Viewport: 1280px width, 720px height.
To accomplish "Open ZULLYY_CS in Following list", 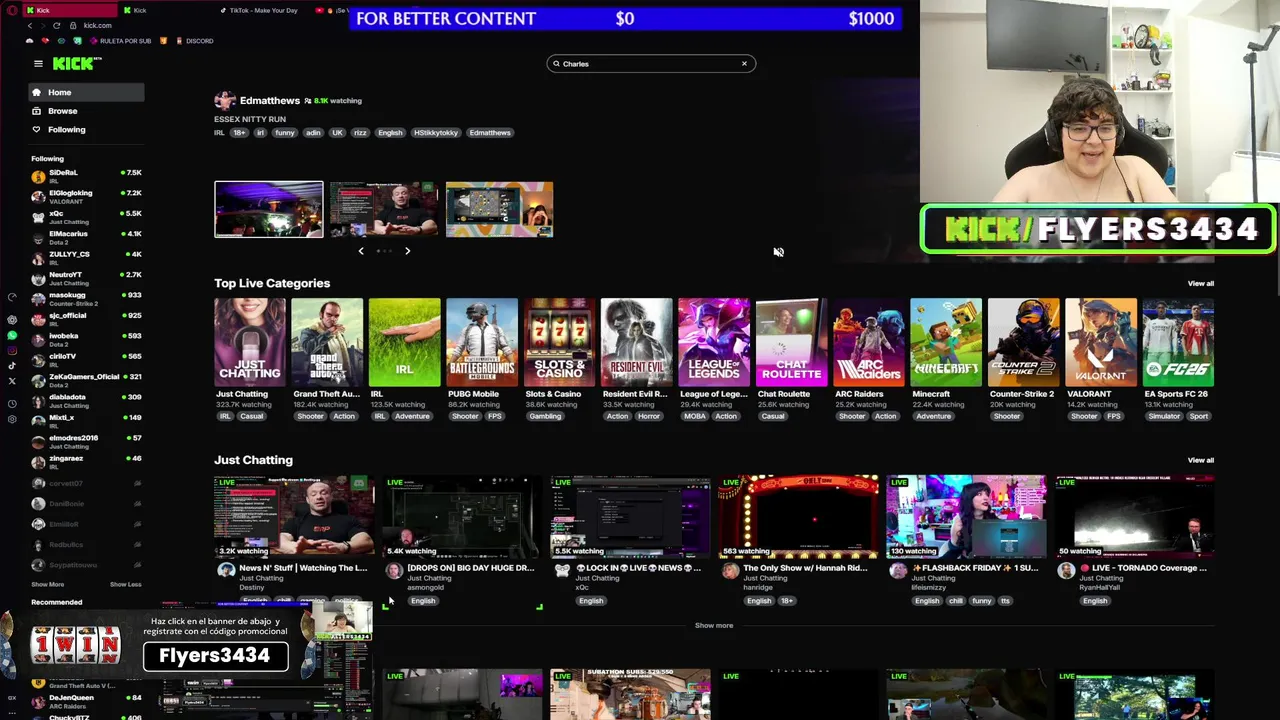I will [86, 258].
